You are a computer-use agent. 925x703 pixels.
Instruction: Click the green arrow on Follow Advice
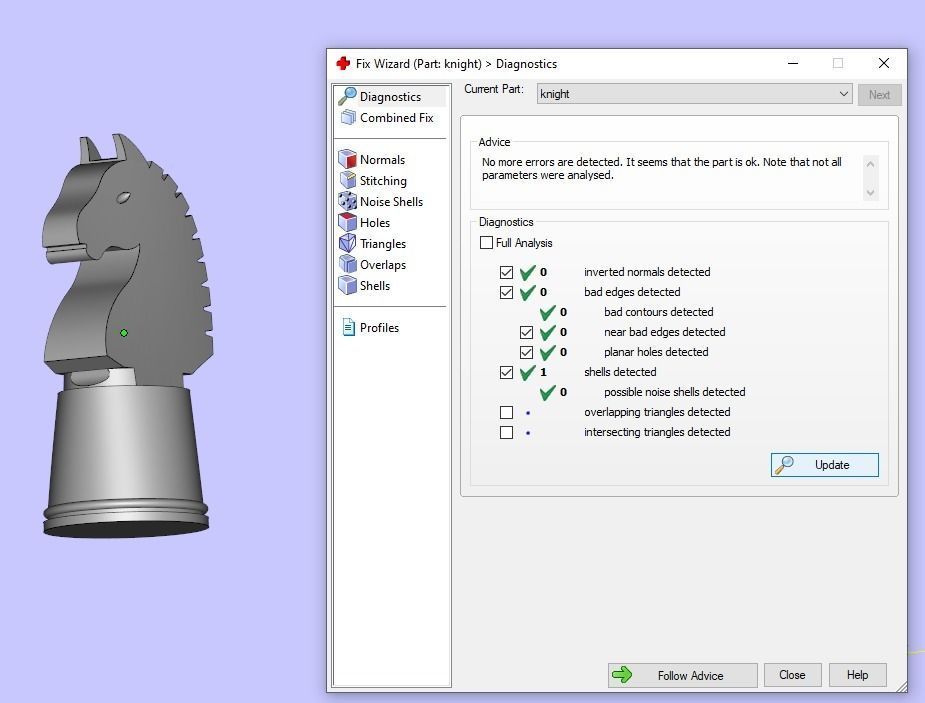[622, 675]
